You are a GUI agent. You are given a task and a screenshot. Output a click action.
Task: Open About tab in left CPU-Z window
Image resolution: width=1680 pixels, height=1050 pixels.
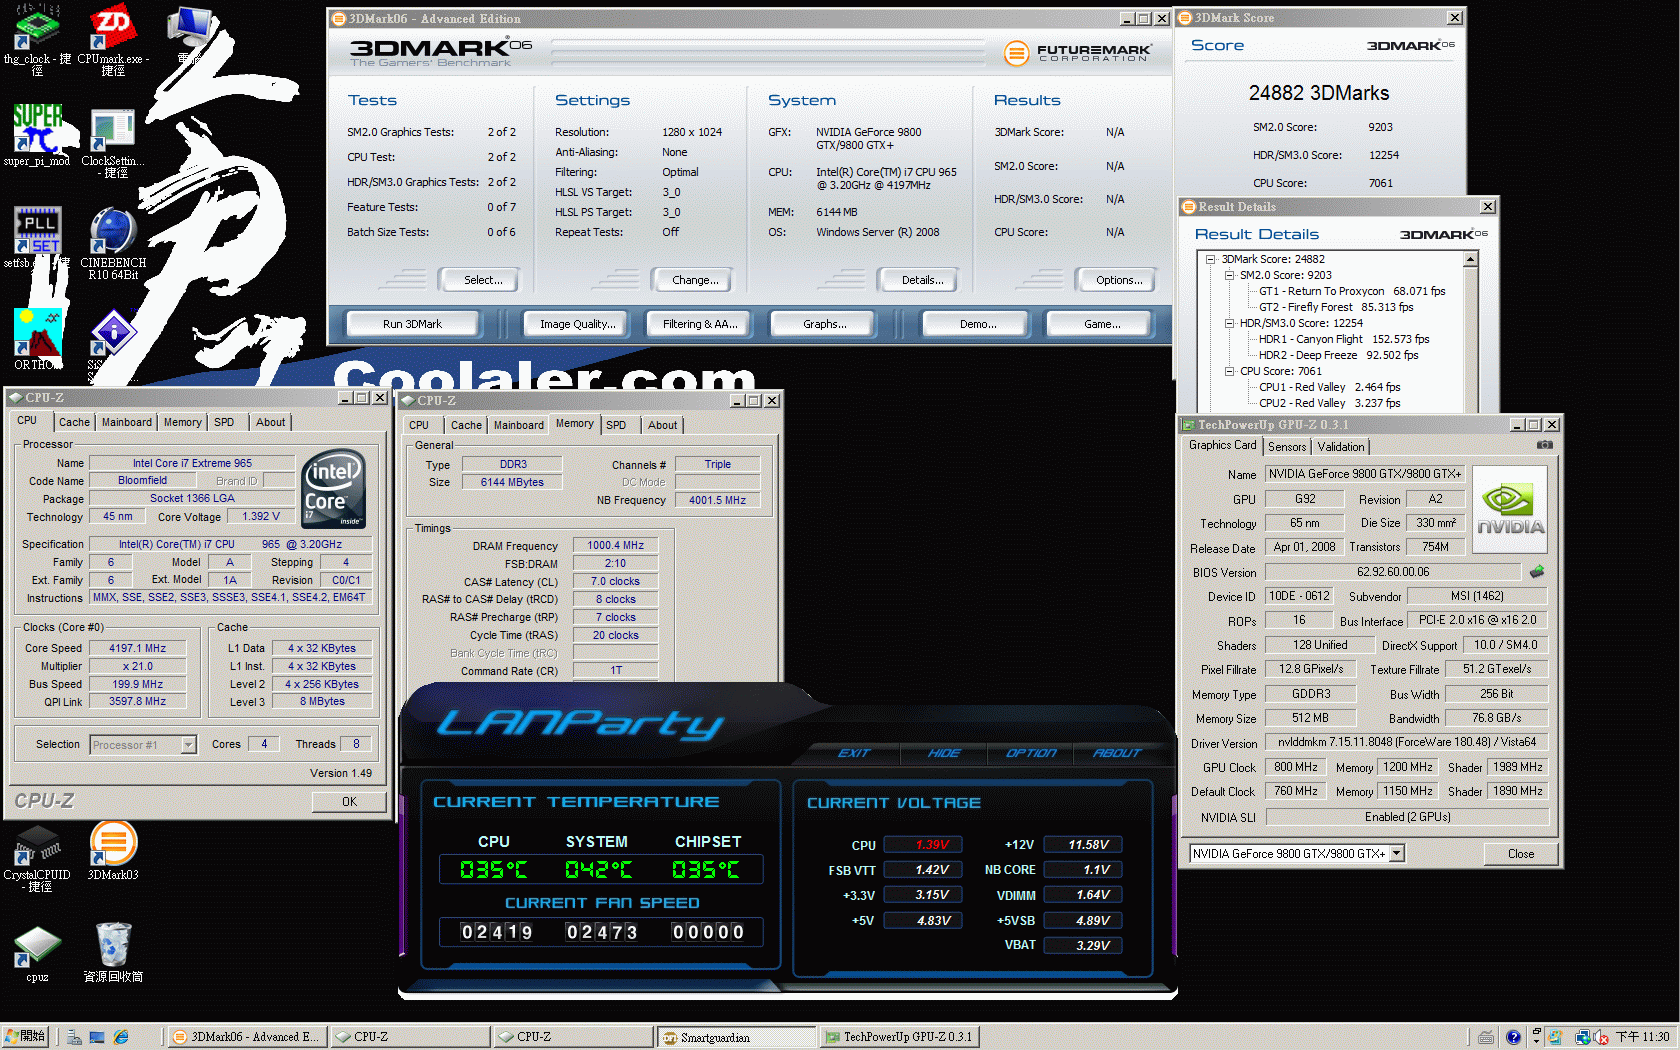(x=270, y=422)
